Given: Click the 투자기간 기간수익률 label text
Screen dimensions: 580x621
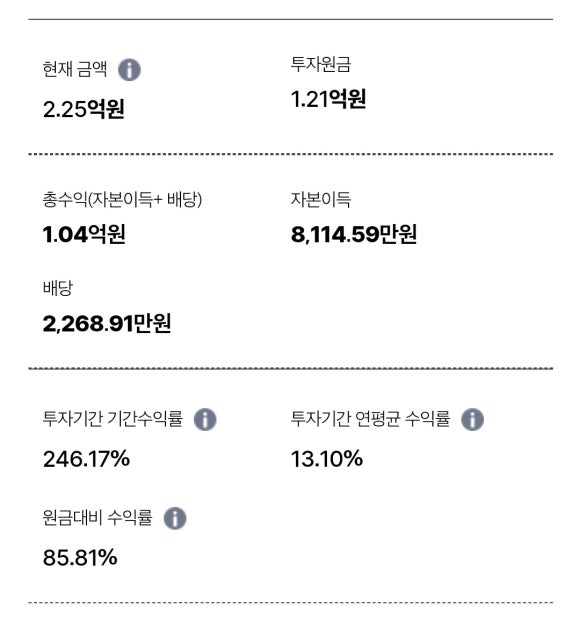Looking at the screenshot, I should point(113,419).
